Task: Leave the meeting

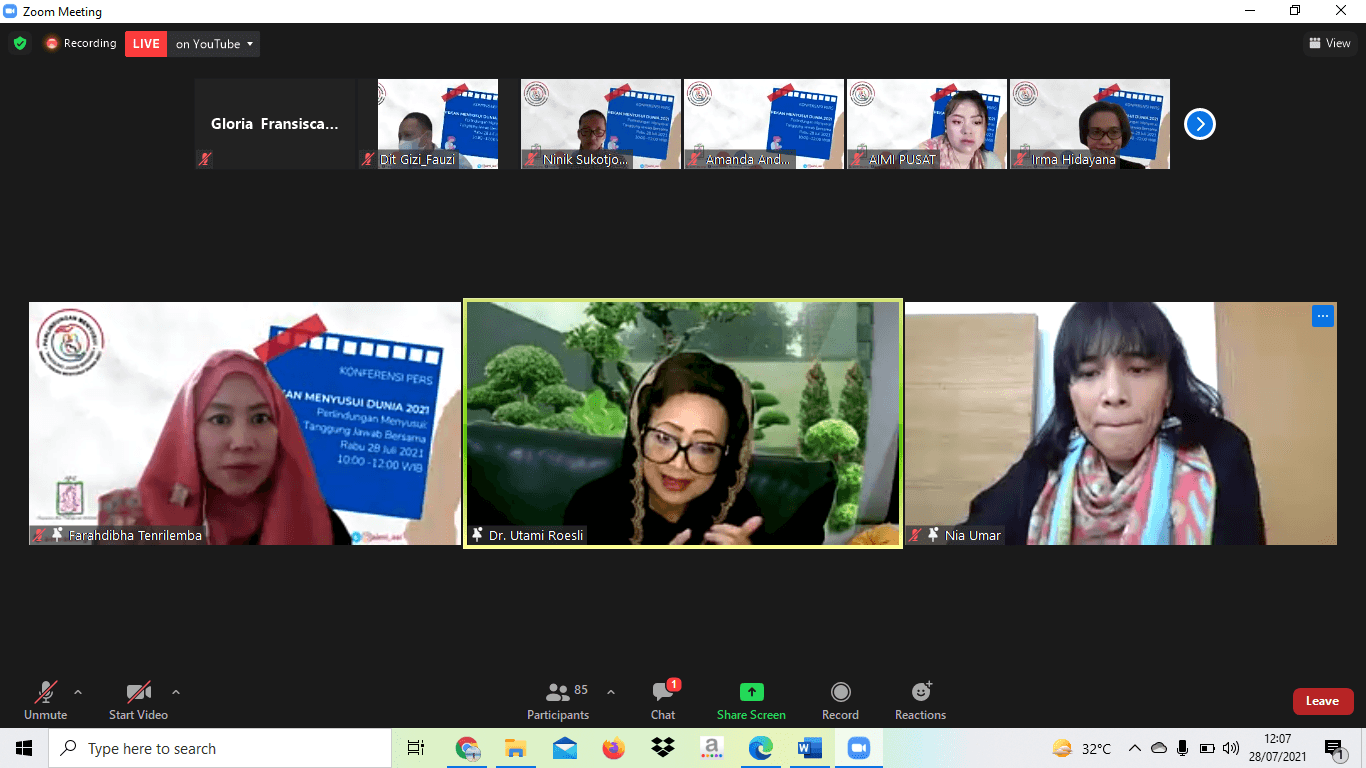Action: tap(1323, 701)
